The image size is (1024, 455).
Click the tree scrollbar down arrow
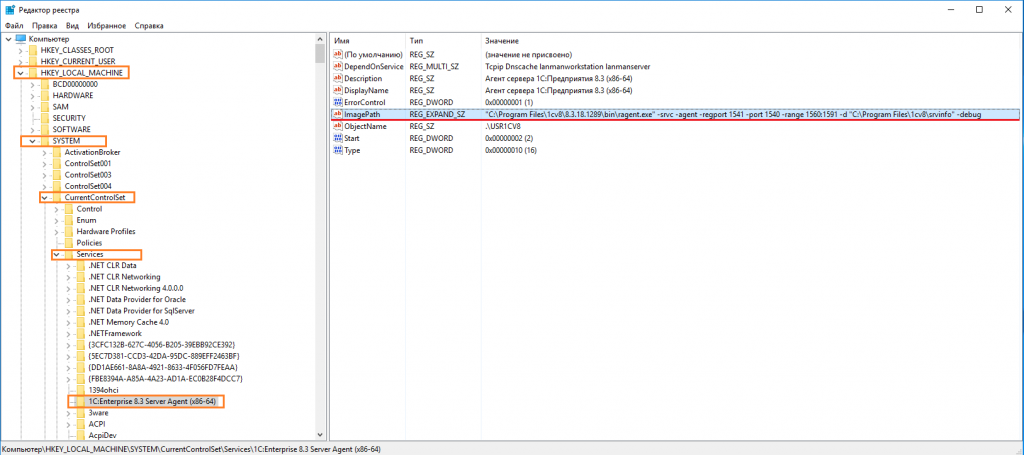click(320, 434)
